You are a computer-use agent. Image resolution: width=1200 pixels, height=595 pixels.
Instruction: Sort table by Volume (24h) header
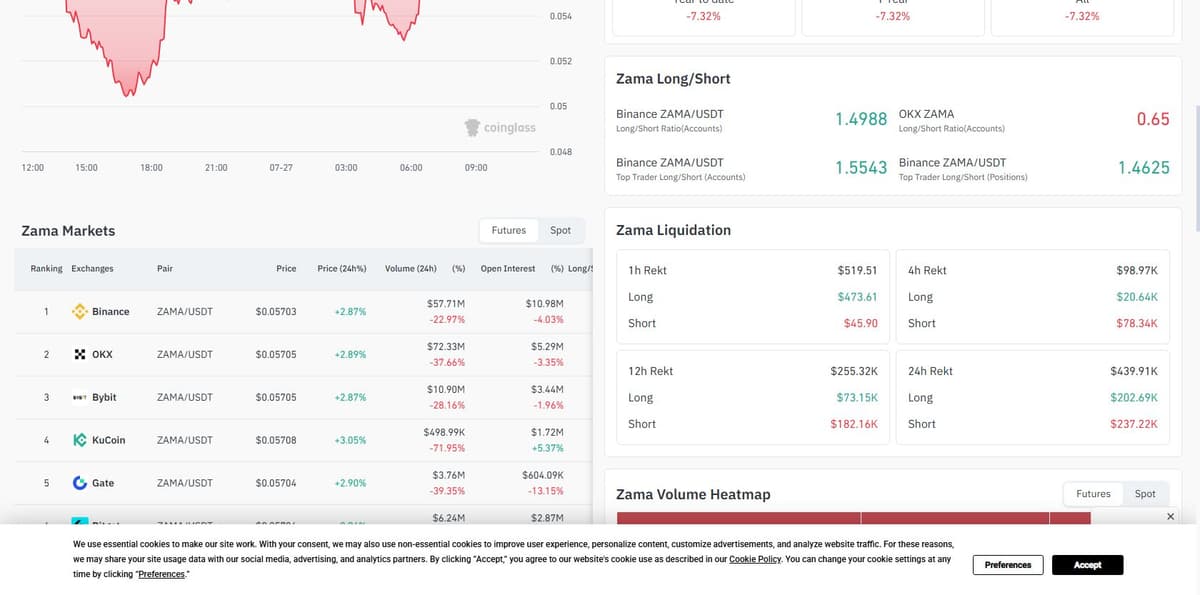click(x=411, y=269)
